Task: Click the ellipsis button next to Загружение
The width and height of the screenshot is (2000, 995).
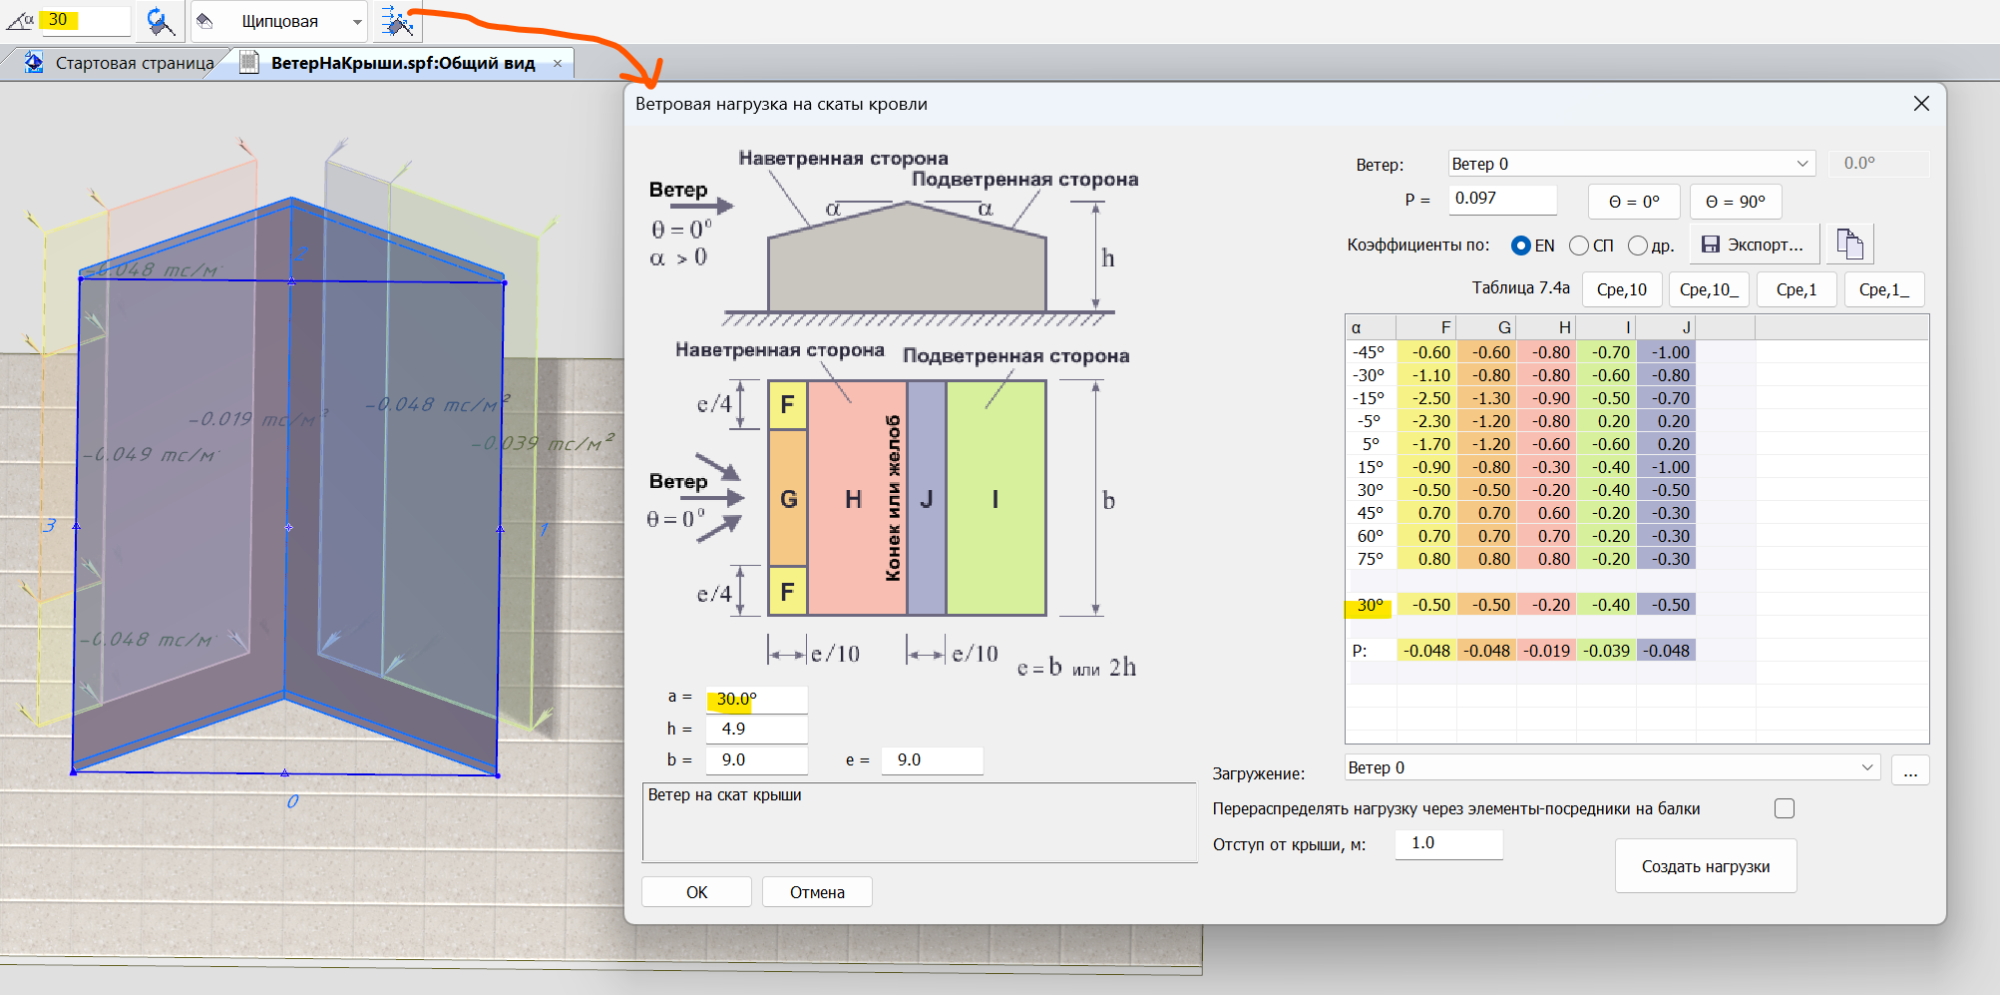Action: pos(1910,770)
